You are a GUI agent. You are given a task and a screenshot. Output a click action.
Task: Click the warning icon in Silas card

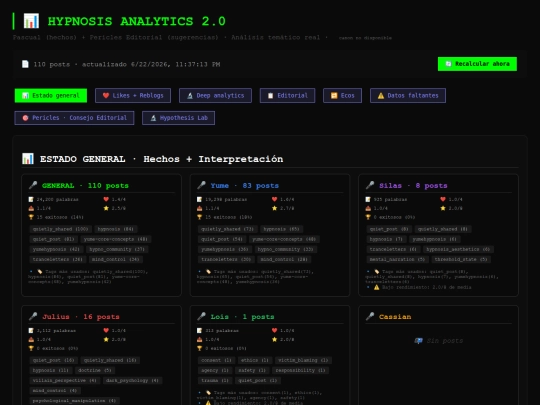(377, 287)
